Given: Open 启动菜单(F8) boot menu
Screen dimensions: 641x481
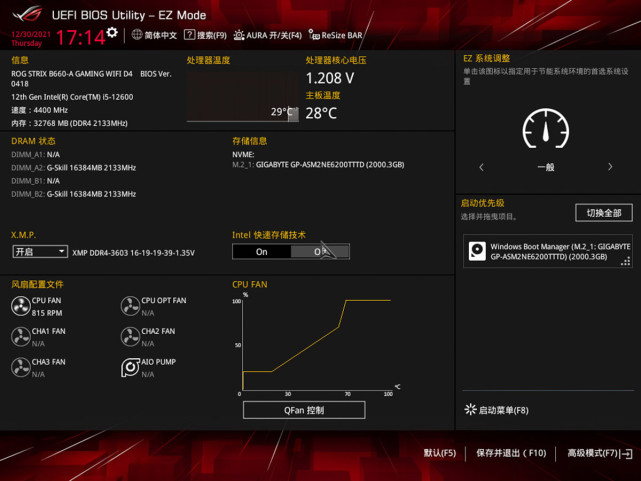Looking at the screenshot, I should pyautogui.click(x=497, y=410).
